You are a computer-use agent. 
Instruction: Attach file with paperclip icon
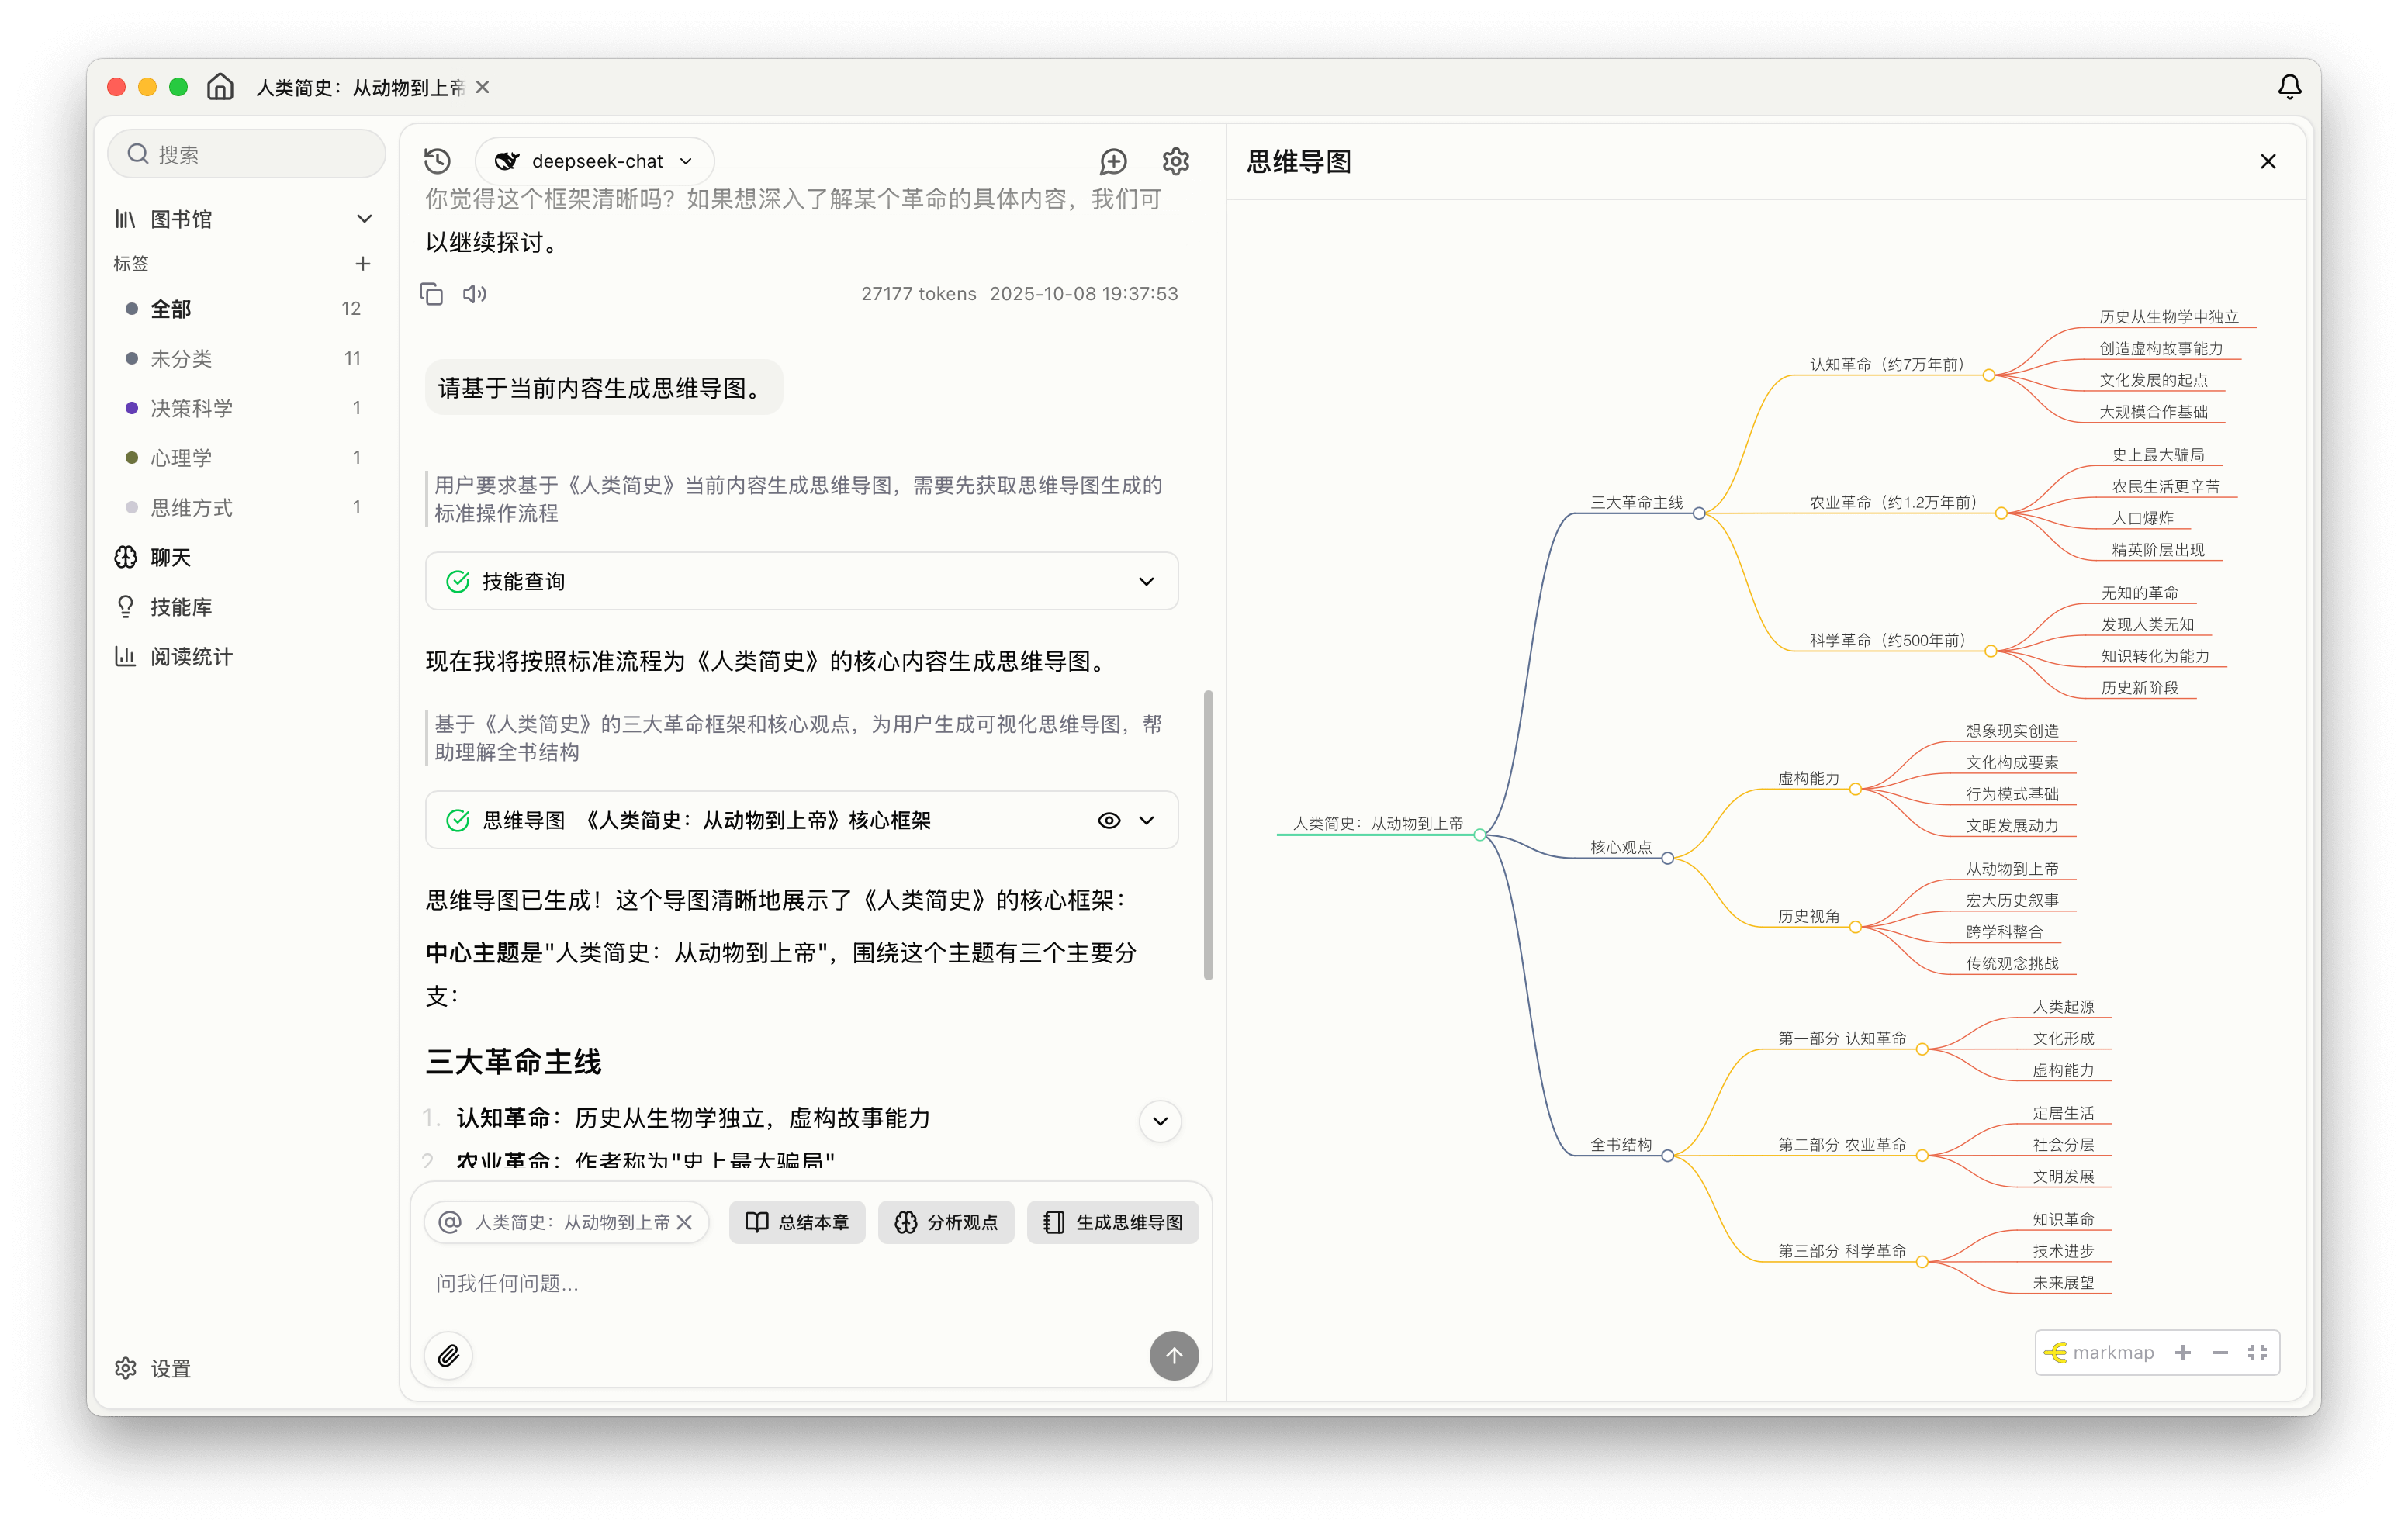click(449, 1356)
